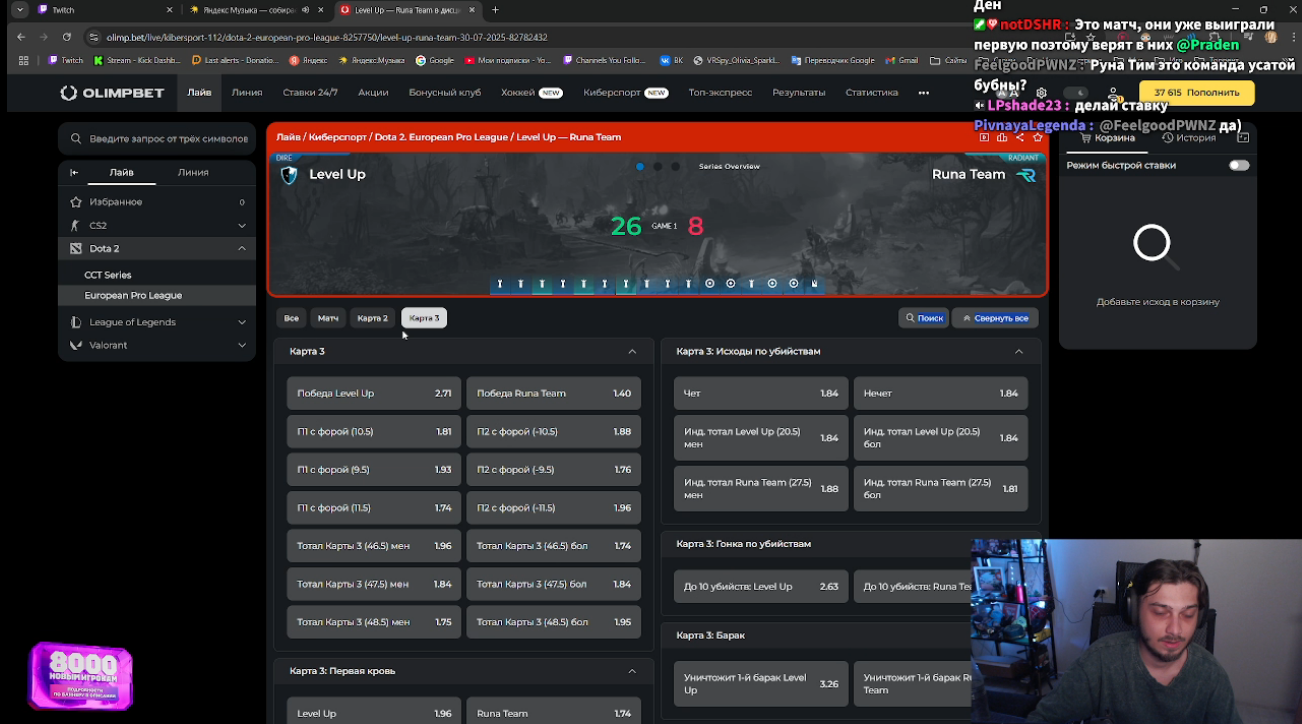This screenshot has width=1302, height=724.
Task: Bet on Победа Level Up 2.71
Action: 374,393
